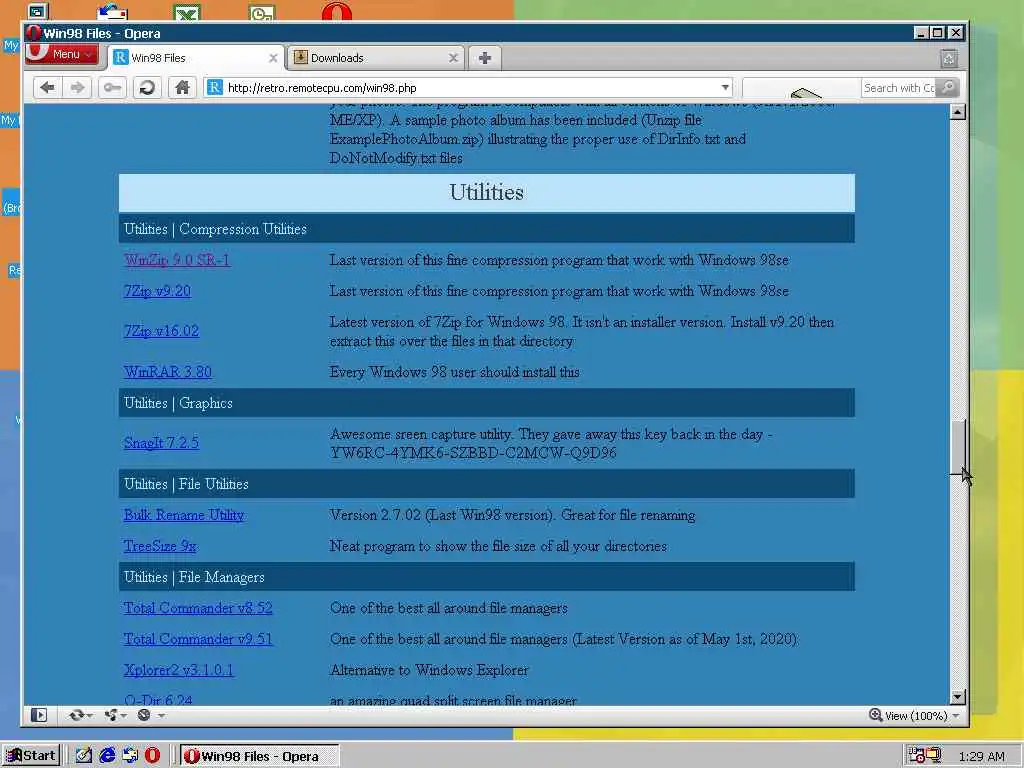Expand the Opera Turbo dropdown arrow
The height and width of the screenshot is (768, 1024).
coord(161,716)
